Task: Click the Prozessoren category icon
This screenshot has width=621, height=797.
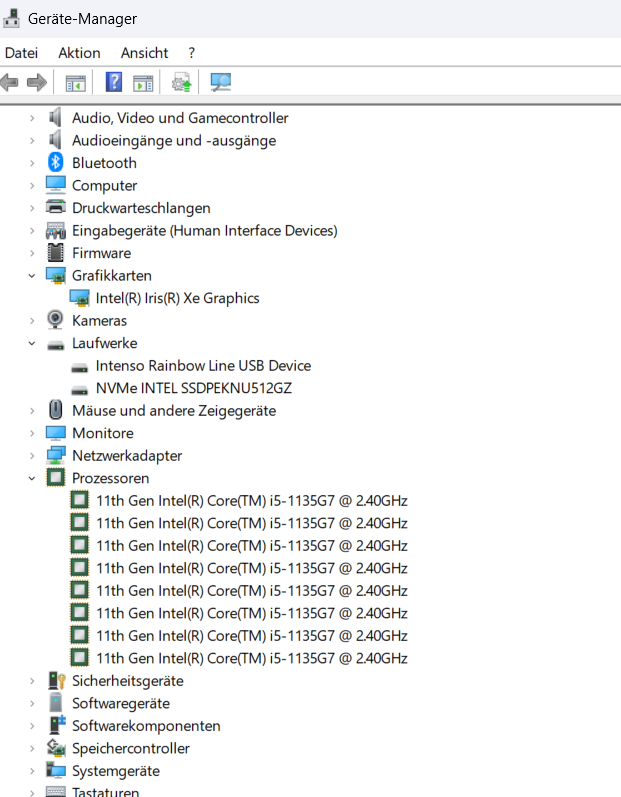Action: pos(56,478)
